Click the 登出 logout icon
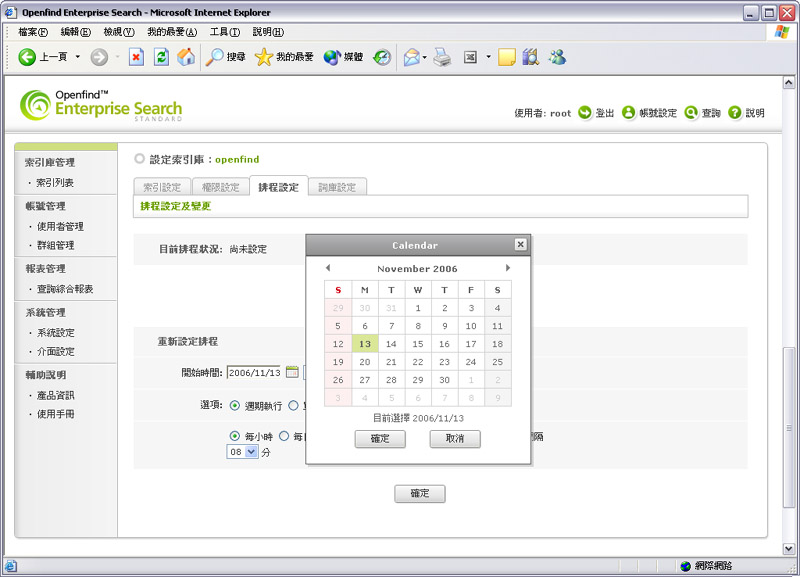This screenshot has height=577, width=800. 585,112
